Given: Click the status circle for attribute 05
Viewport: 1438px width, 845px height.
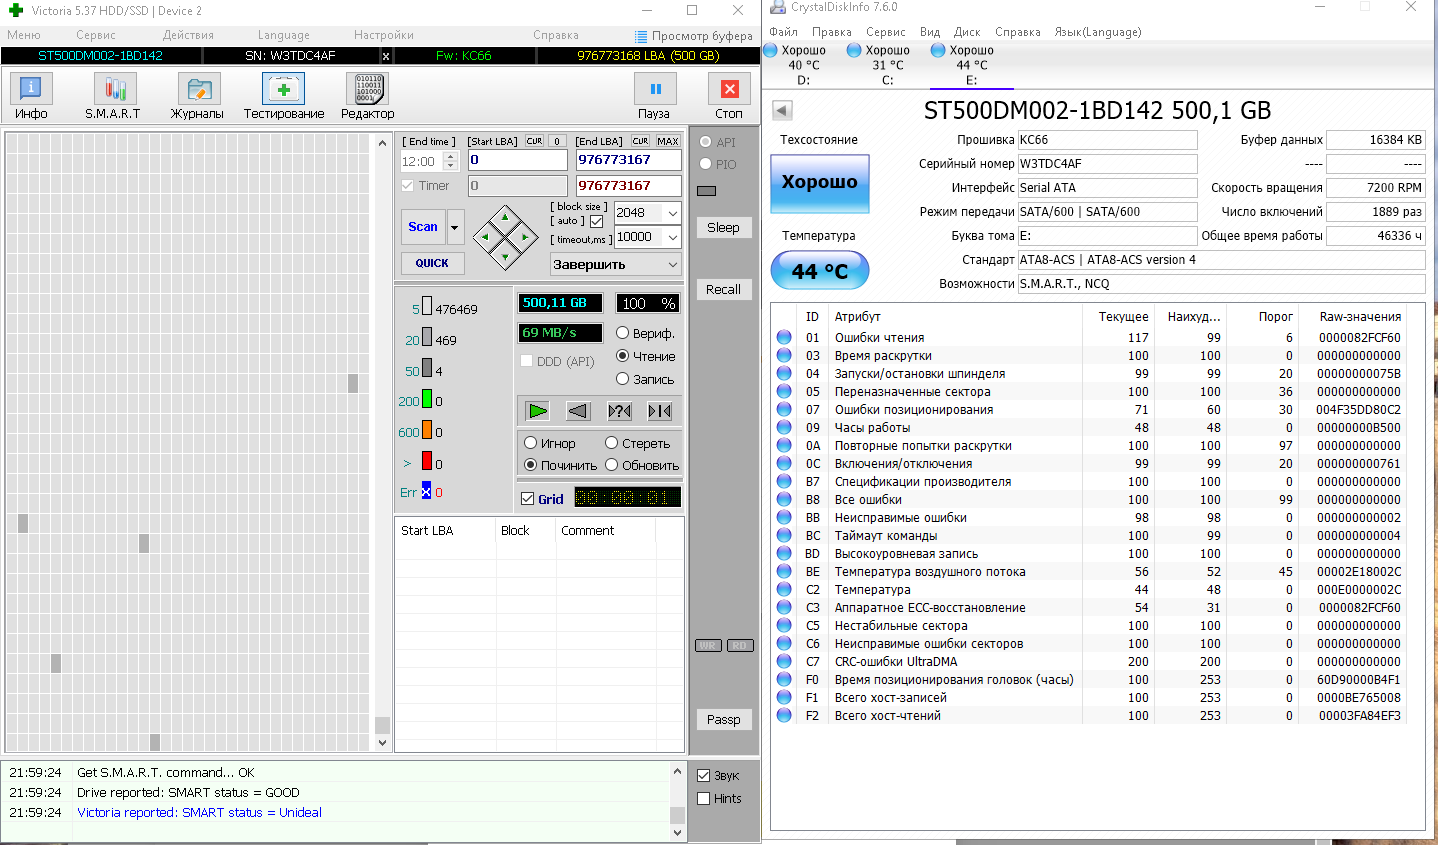Looking at the screenshot, I should (x=784, y=392).
